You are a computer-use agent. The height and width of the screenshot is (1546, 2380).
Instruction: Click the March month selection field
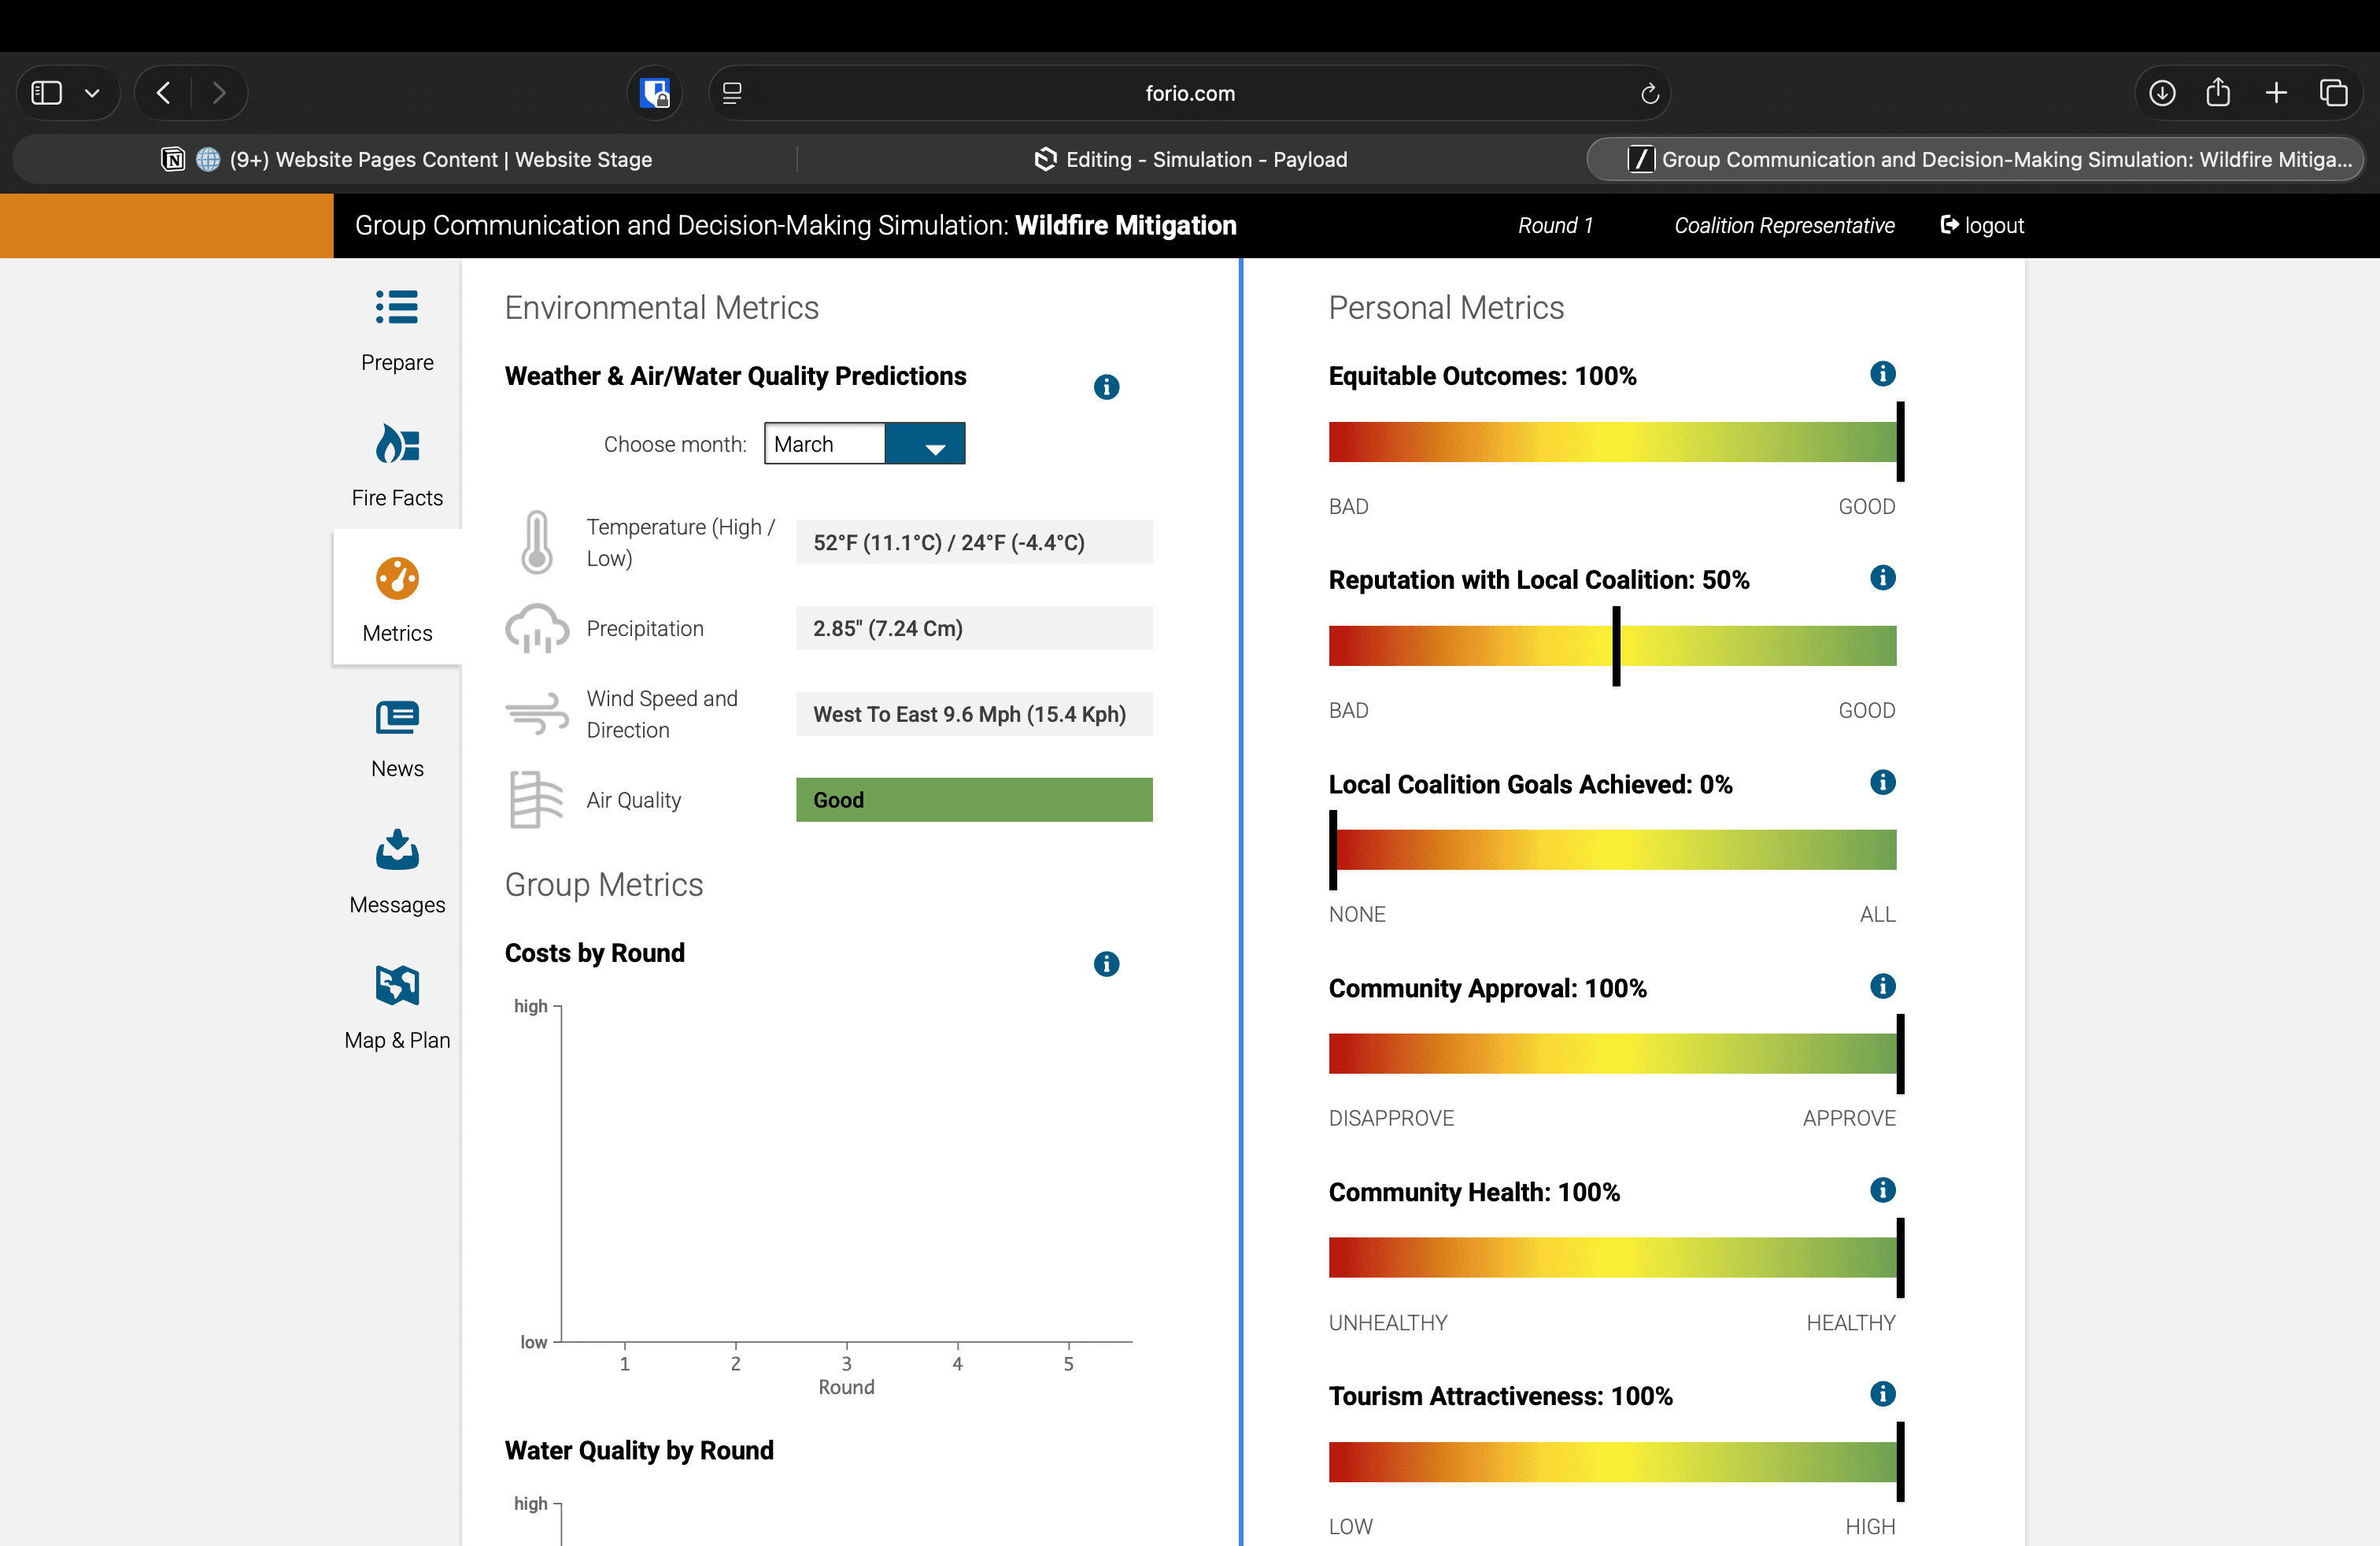[x=824, y=445]
